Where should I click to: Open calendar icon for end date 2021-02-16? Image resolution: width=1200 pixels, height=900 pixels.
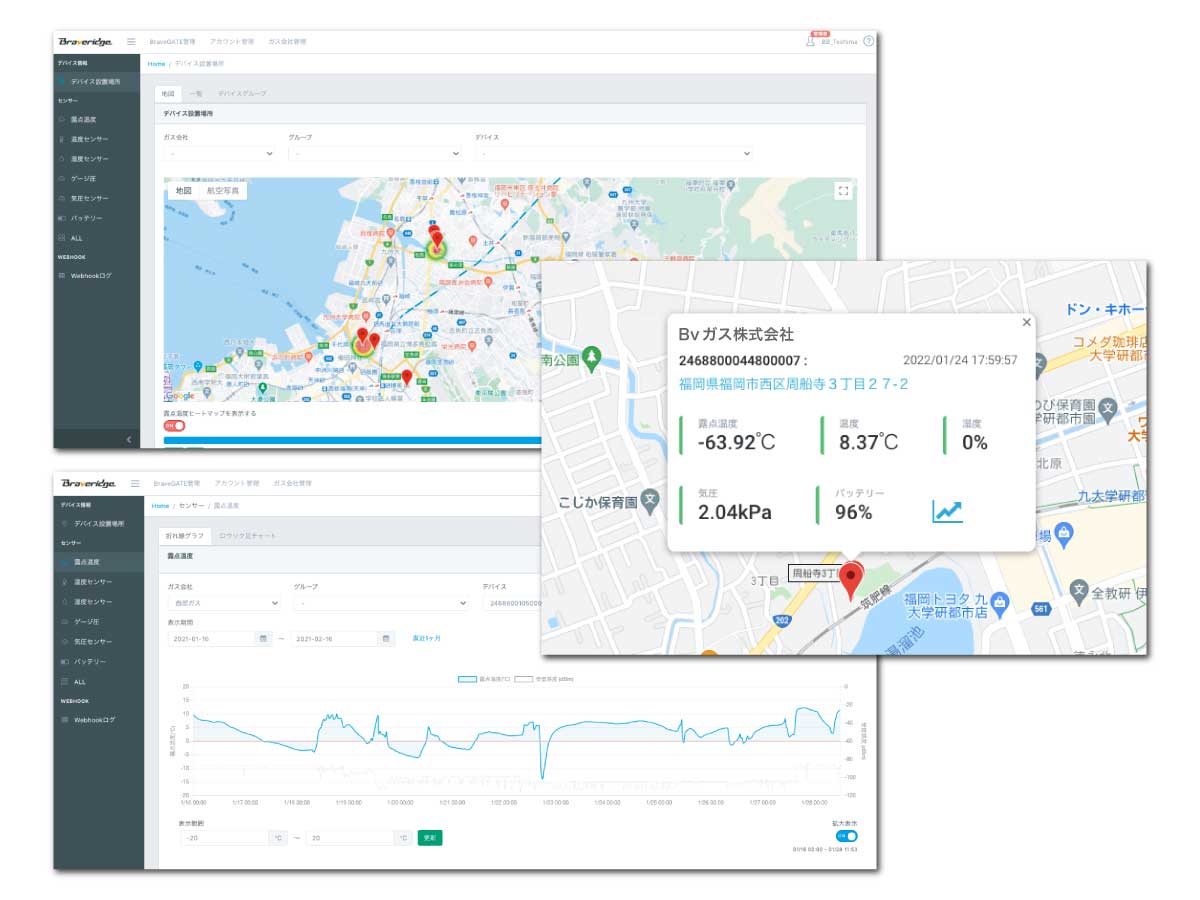click(x=387, y=638)
